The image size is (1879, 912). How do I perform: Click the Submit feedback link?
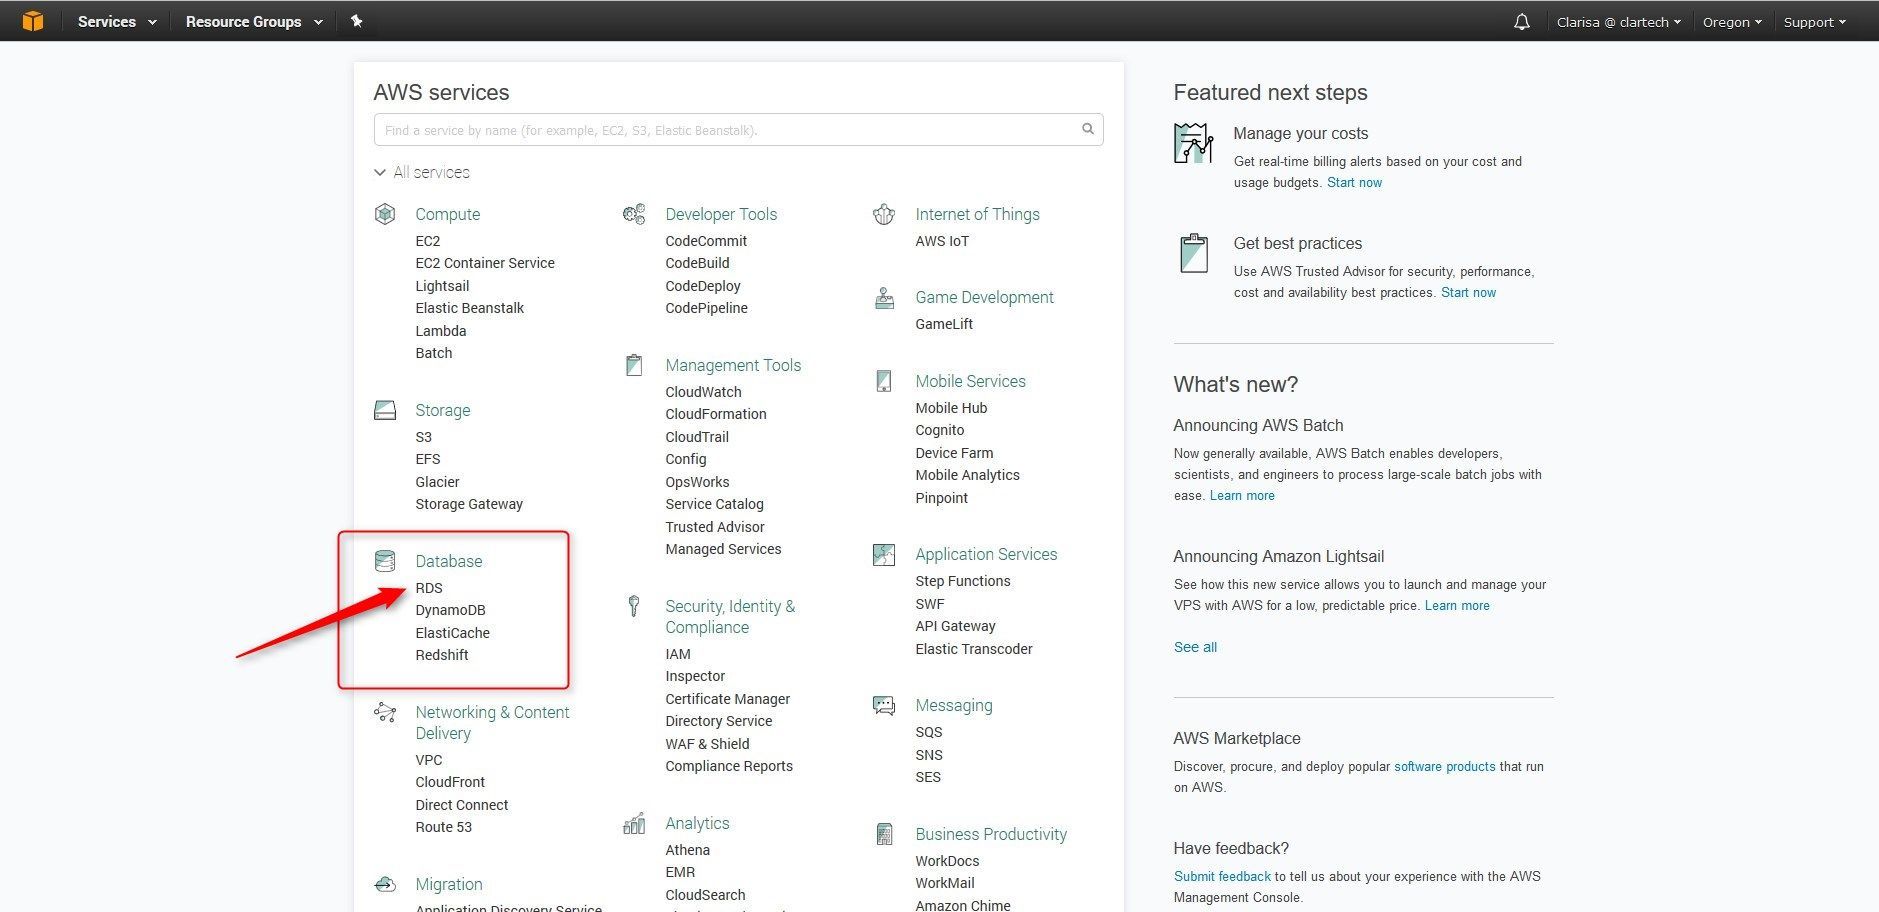[1222, 876]
